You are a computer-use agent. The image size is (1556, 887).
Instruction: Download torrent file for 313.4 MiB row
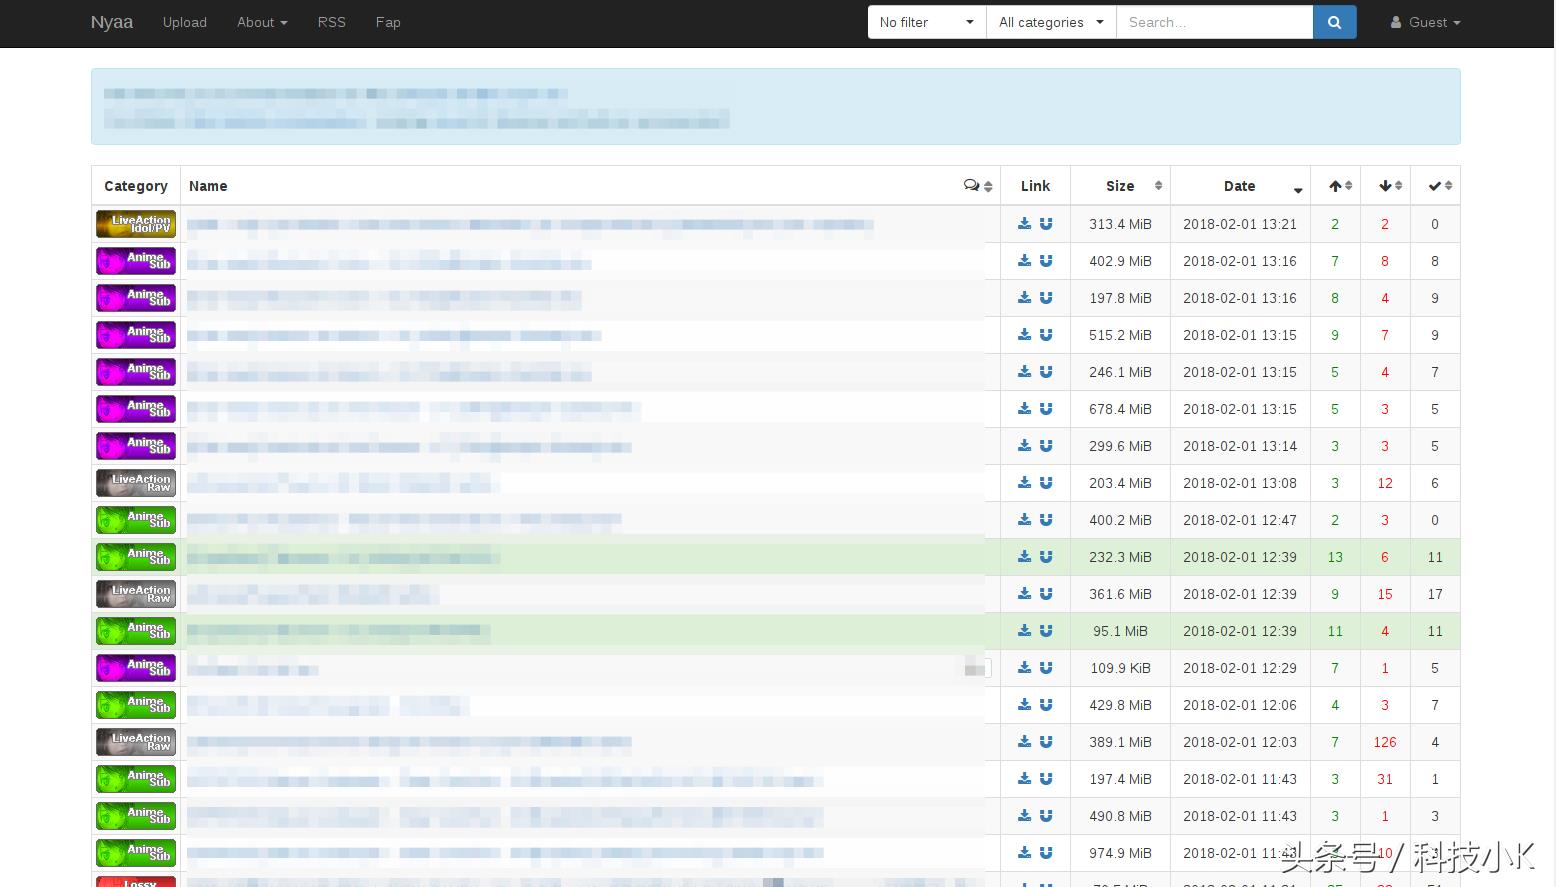coord(1025,224)
